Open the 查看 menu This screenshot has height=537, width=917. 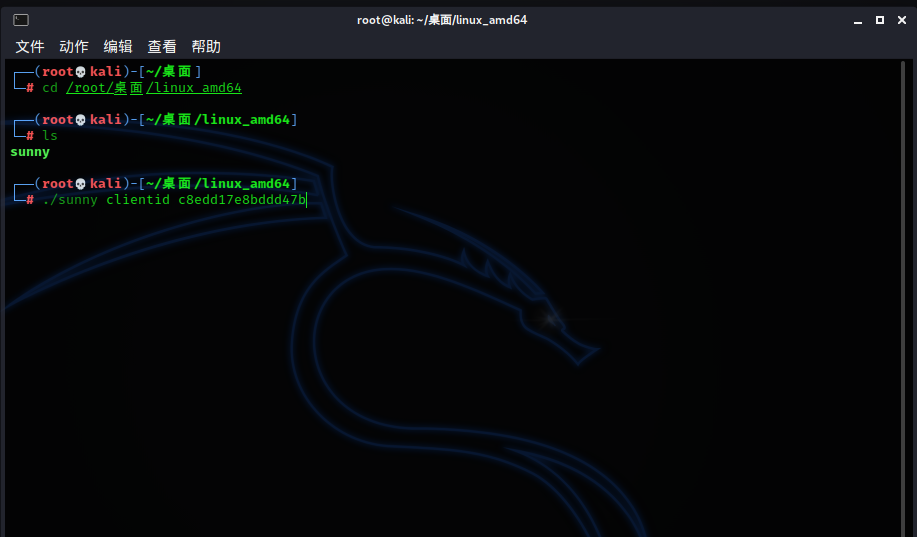162,47
